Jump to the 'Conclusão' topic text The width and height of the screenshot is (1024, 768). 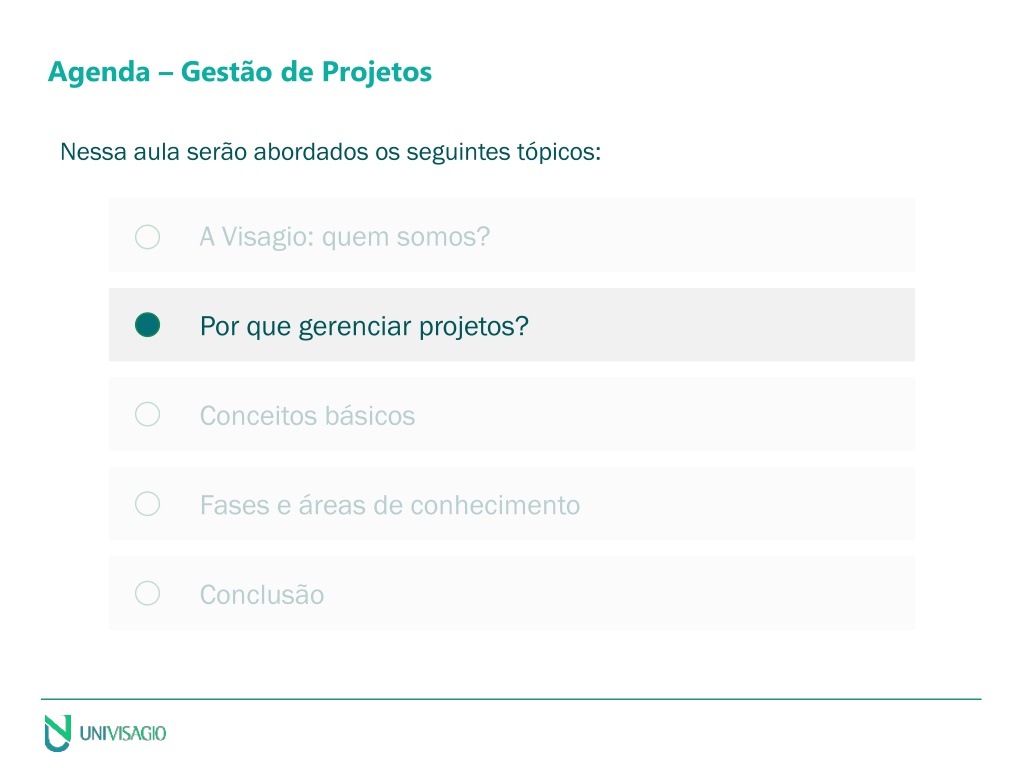[262, 595]
